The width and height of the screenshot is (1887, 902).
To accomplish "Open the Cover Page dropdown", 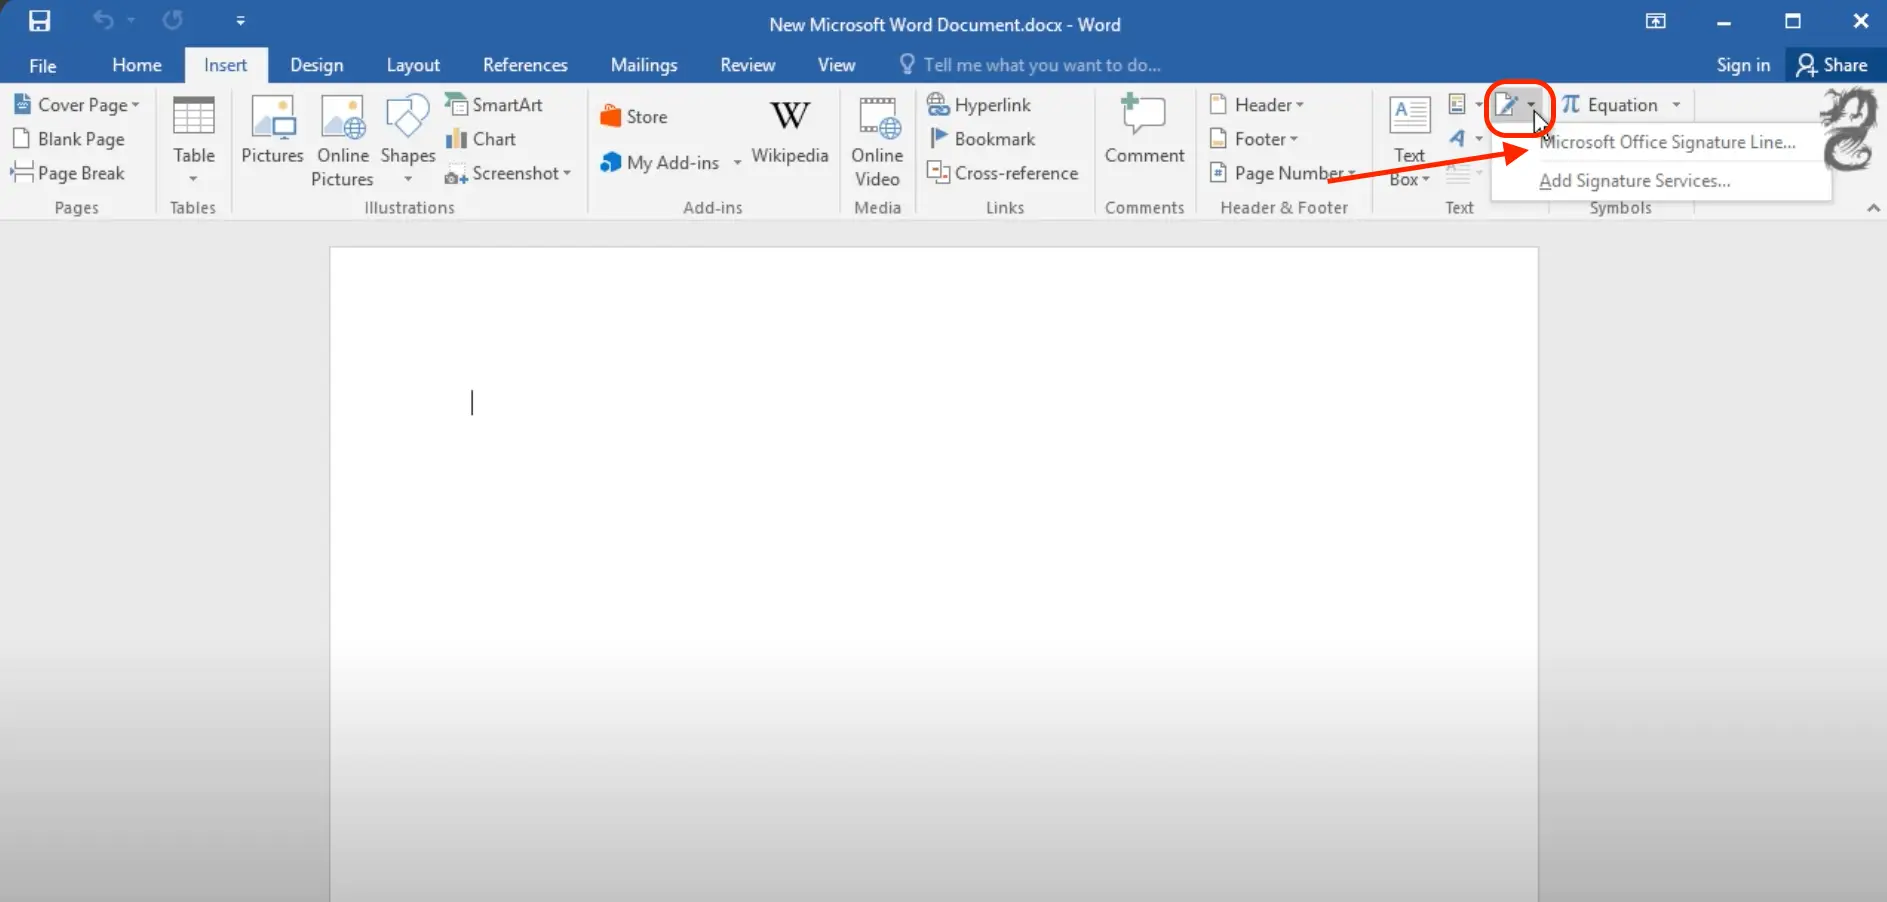I will [77, 105].
